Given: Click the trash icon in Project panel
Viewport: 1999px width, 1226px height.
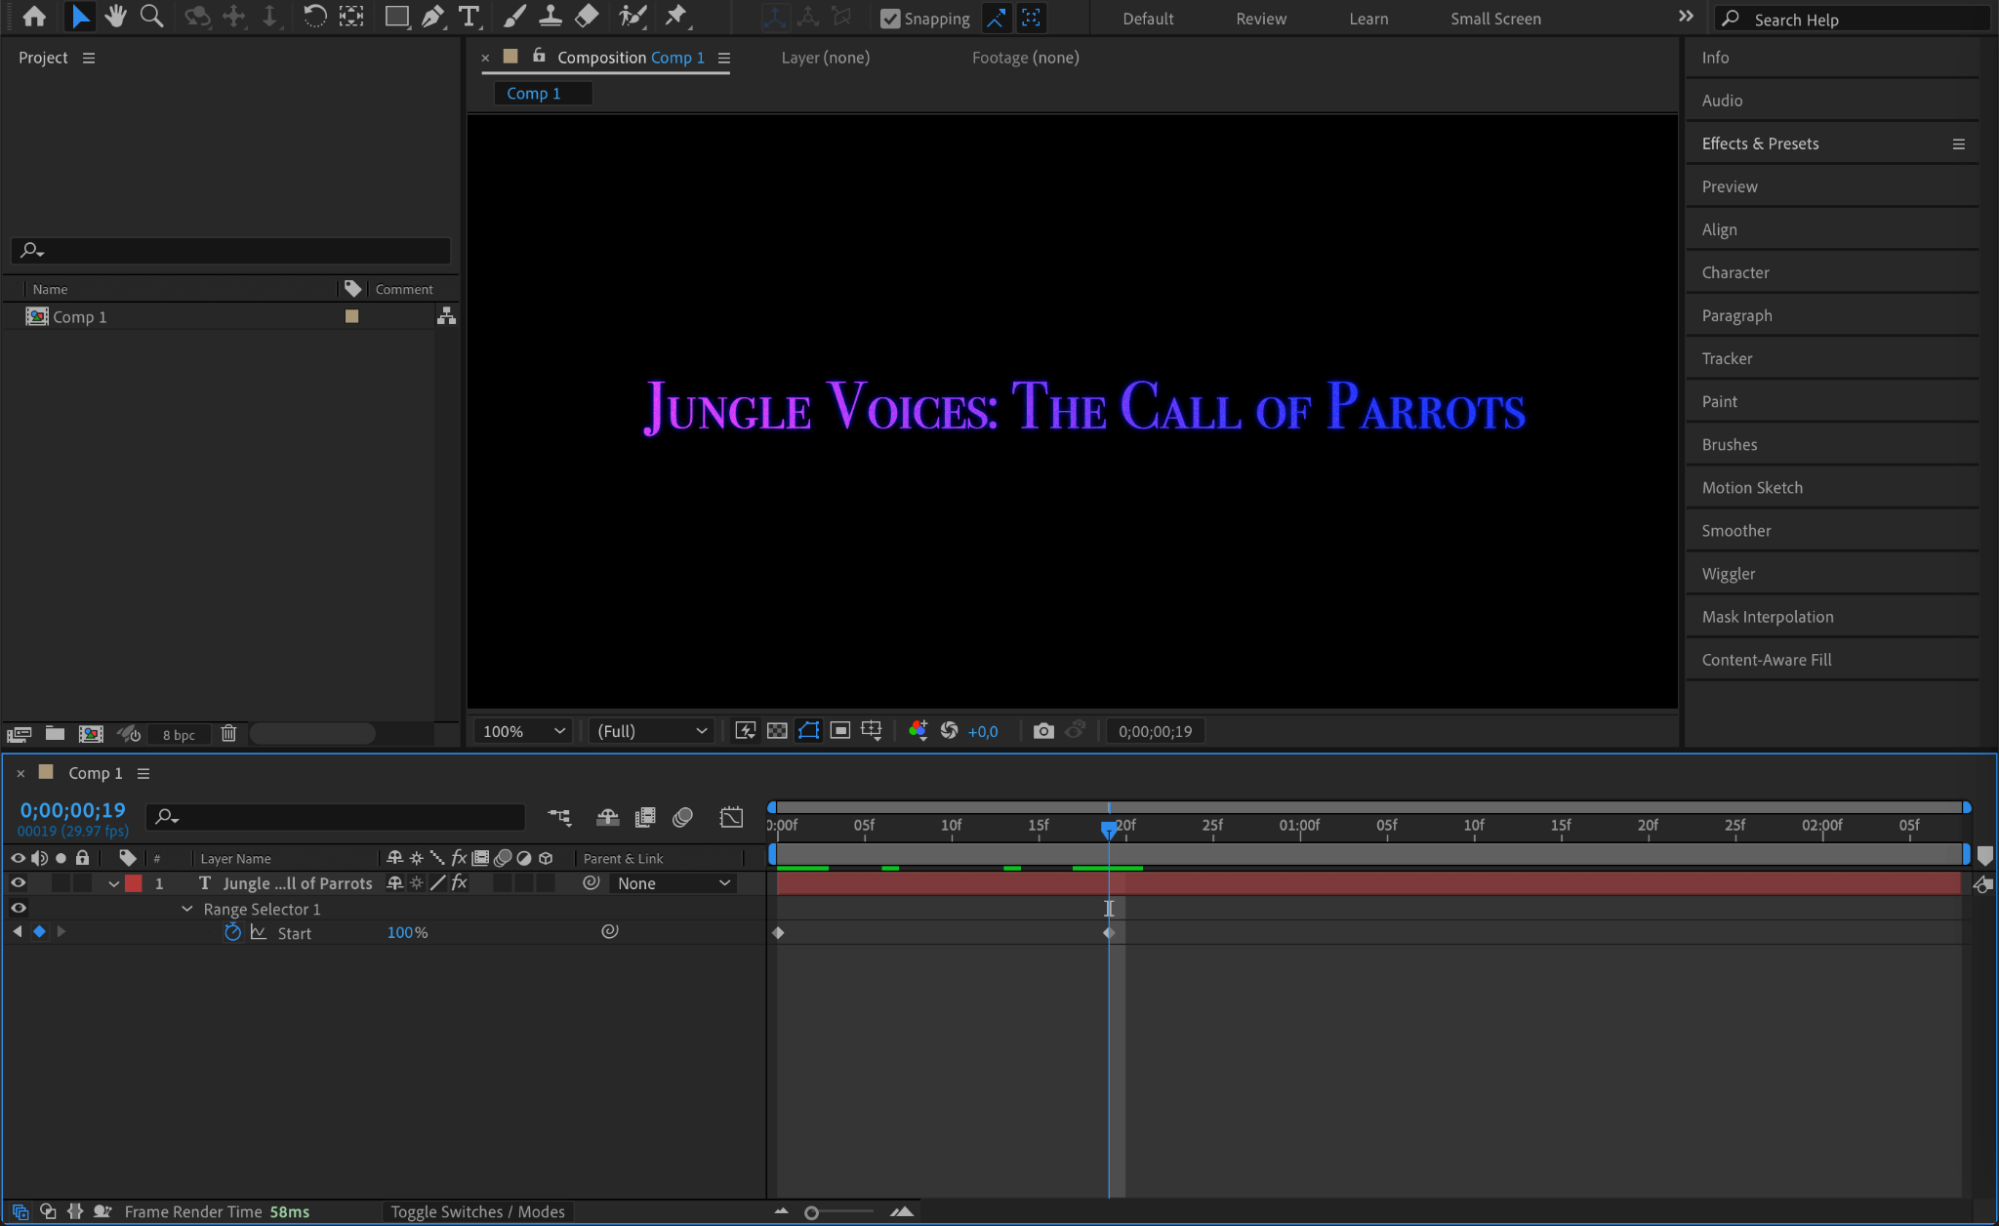Looking at the screenshot, I should pyautogui.click(x=228, y=733).
